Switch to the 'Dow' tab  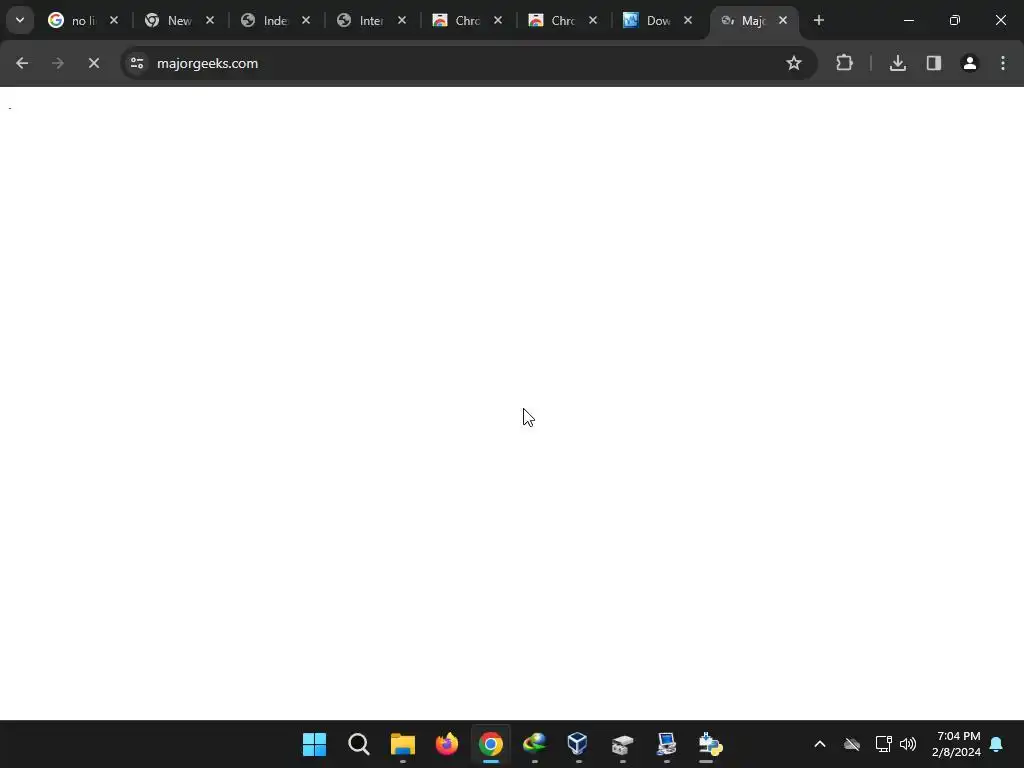coord(648,20)
